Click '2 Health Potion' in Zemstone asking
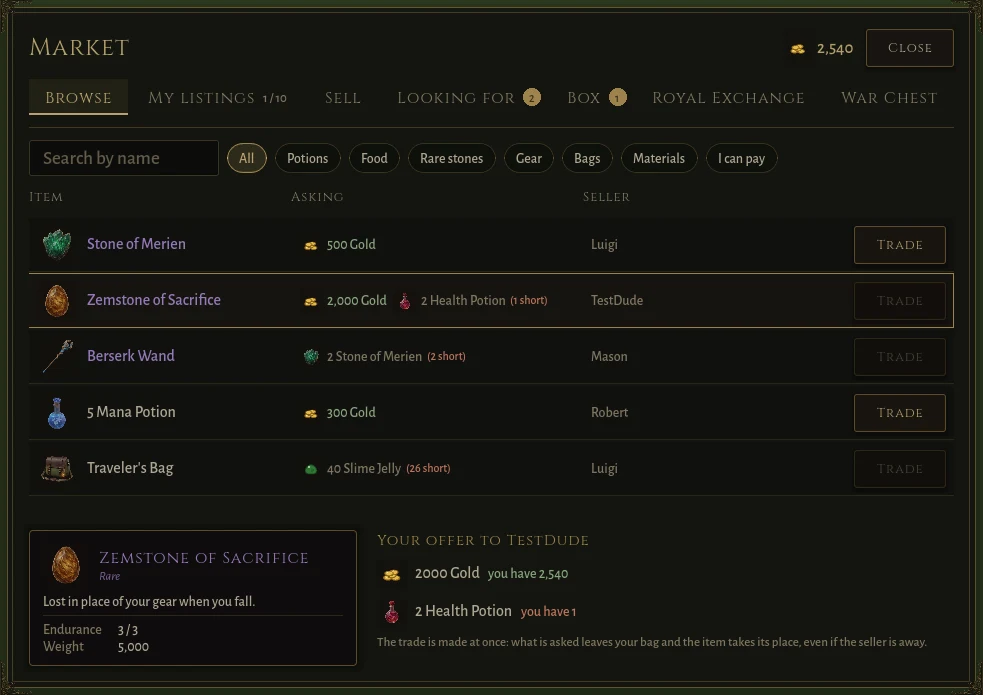Screen dimensions: 983x695 coord(463,301)
